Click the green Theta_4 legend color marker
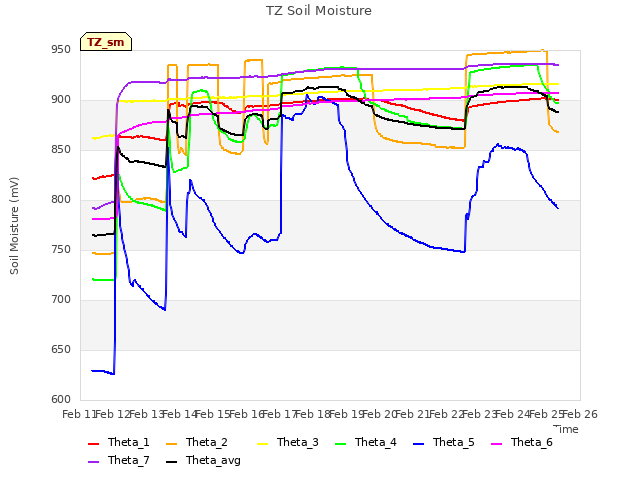 pyautogui.click(x=340, y=444)
